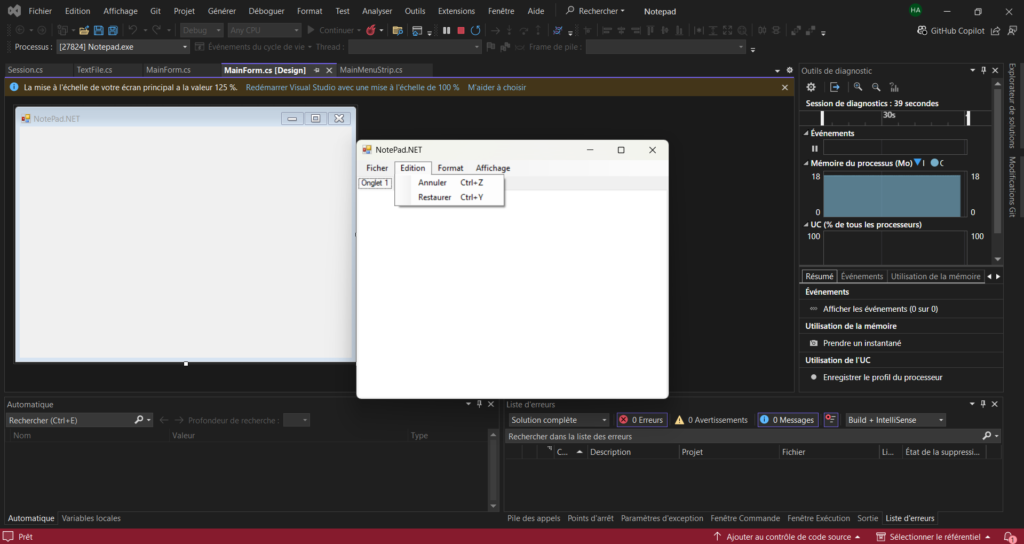Open the Solution complète dropdown

(558, 420)
